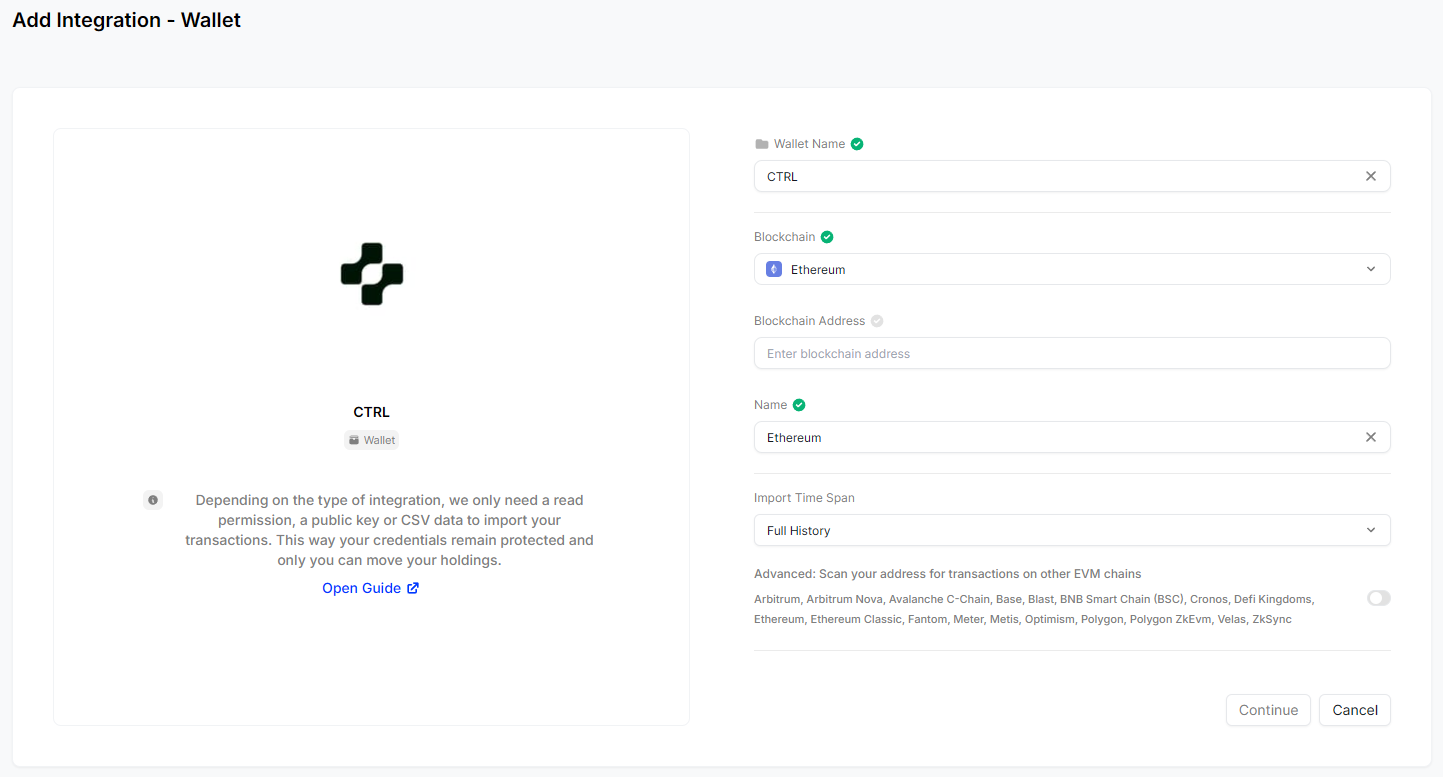Click the external link icon by Open Guide
This screenshot has width=1443, height=777.
coord(413,588)
